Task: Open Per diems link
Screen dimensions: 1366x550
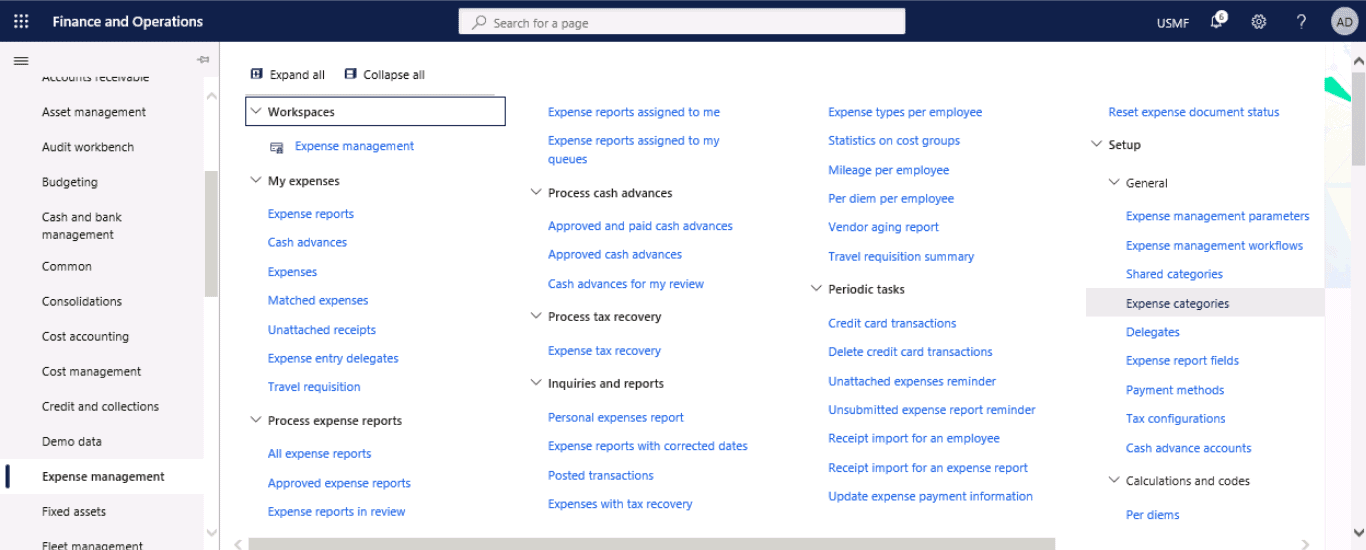Action: 1153,516
